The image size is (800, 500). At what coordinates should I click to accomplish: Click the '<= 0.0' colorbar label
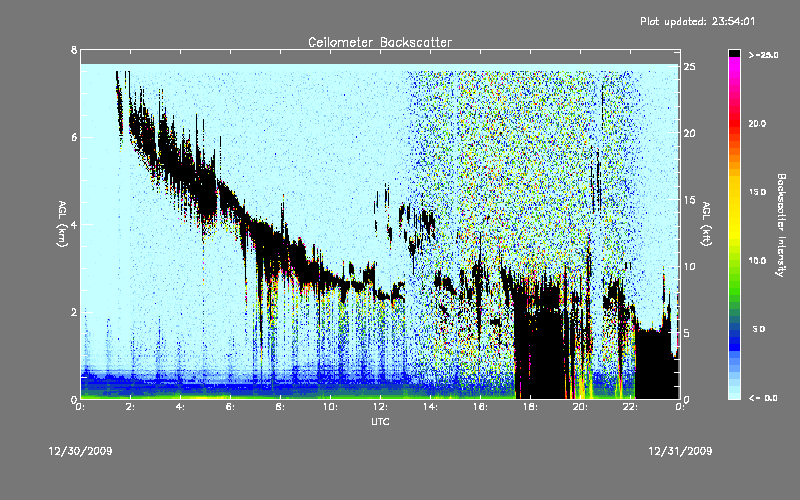coord(763,398)
